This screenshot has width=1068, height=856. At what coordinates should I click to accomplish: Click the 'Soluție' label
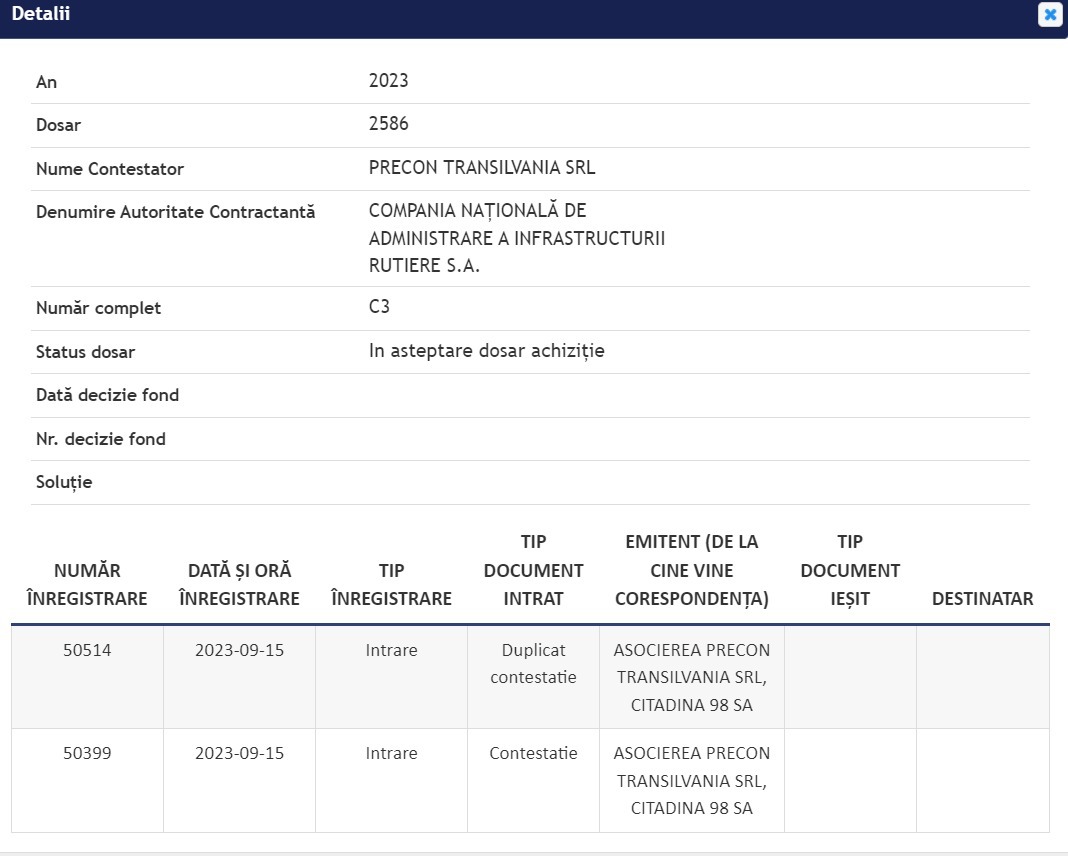(x=64, y=482)
